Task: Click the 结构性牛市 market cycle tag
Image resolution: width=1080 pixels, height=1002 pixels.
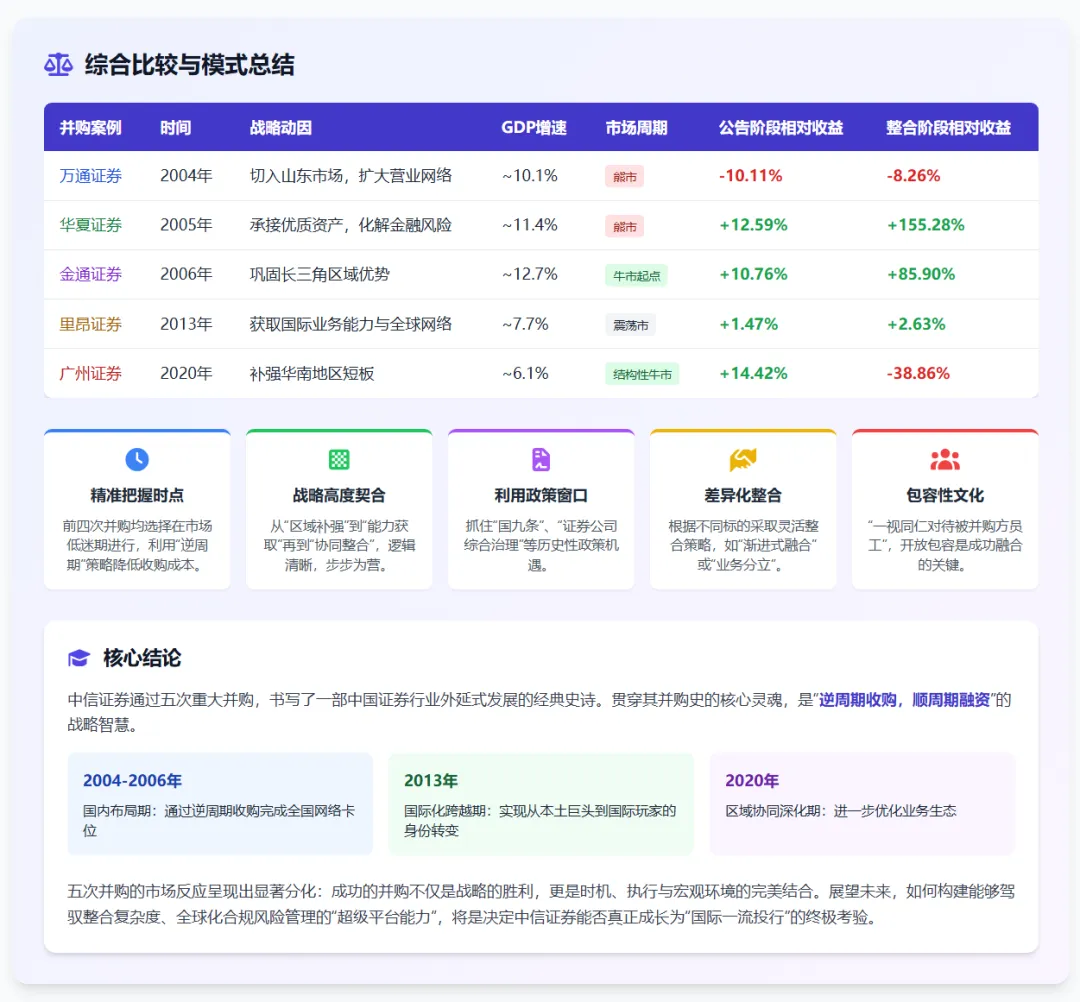Action: (642, 374)
